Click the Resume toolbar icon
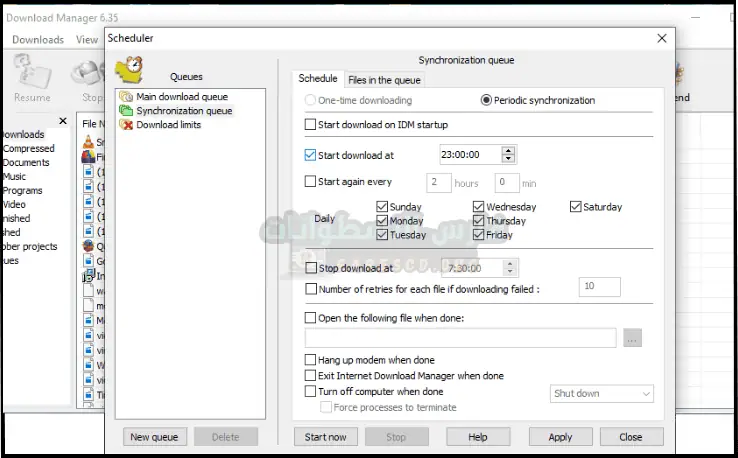 32,78
